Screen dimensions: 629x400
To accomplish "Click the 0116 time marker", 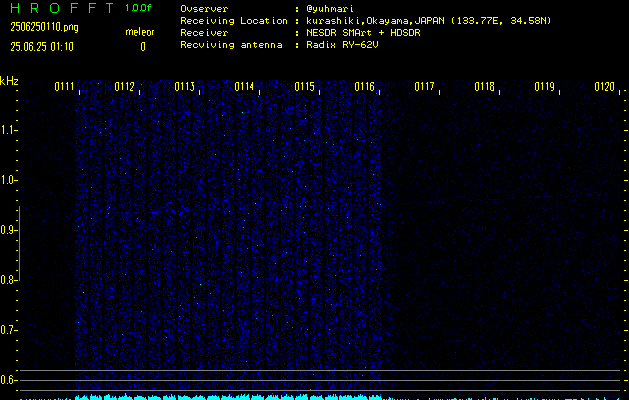I will pos(364,87).
